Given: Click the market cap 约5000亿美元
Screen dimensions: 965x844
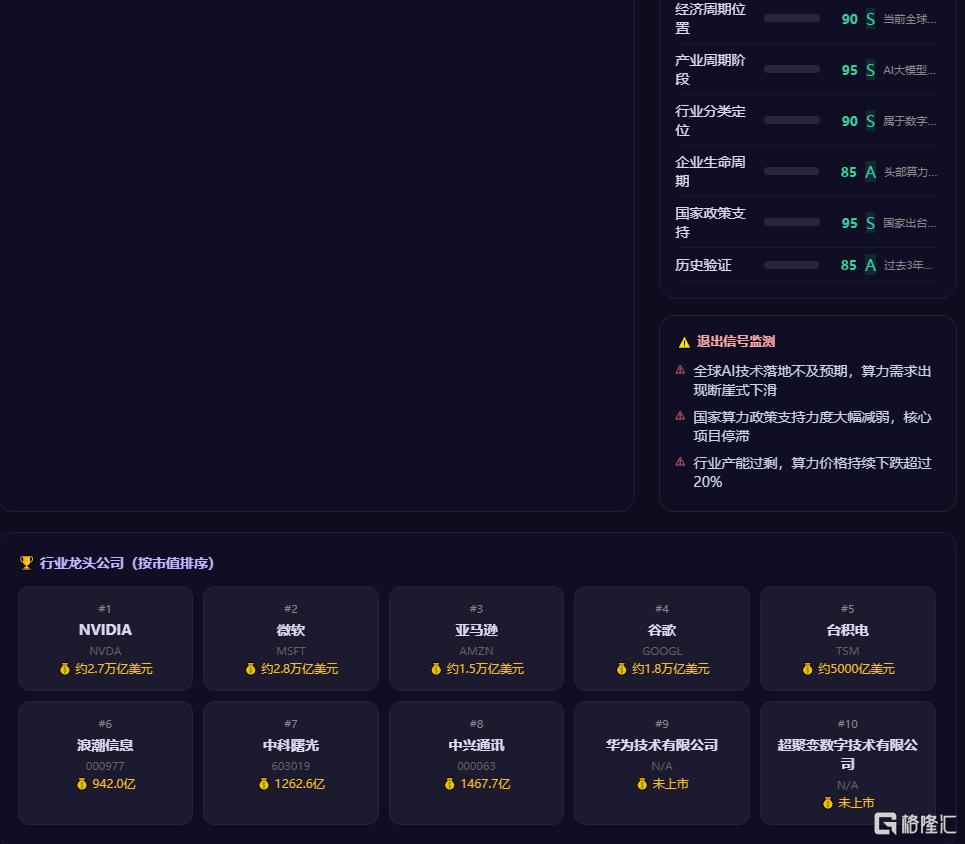Looking at the screenshot, I should click(x=856, y=669).
